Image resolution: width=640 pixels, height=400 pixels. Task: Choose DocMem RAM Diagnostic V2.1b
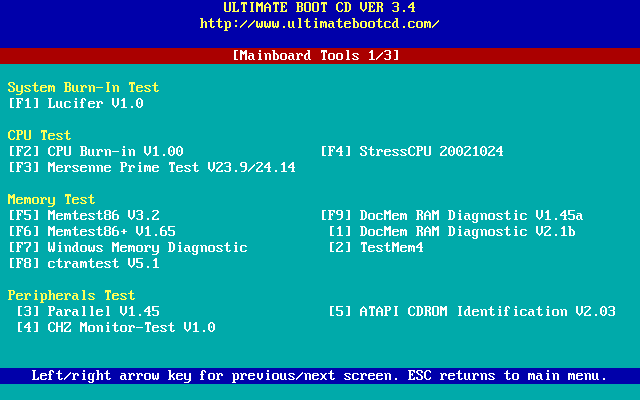pos(452,231)
